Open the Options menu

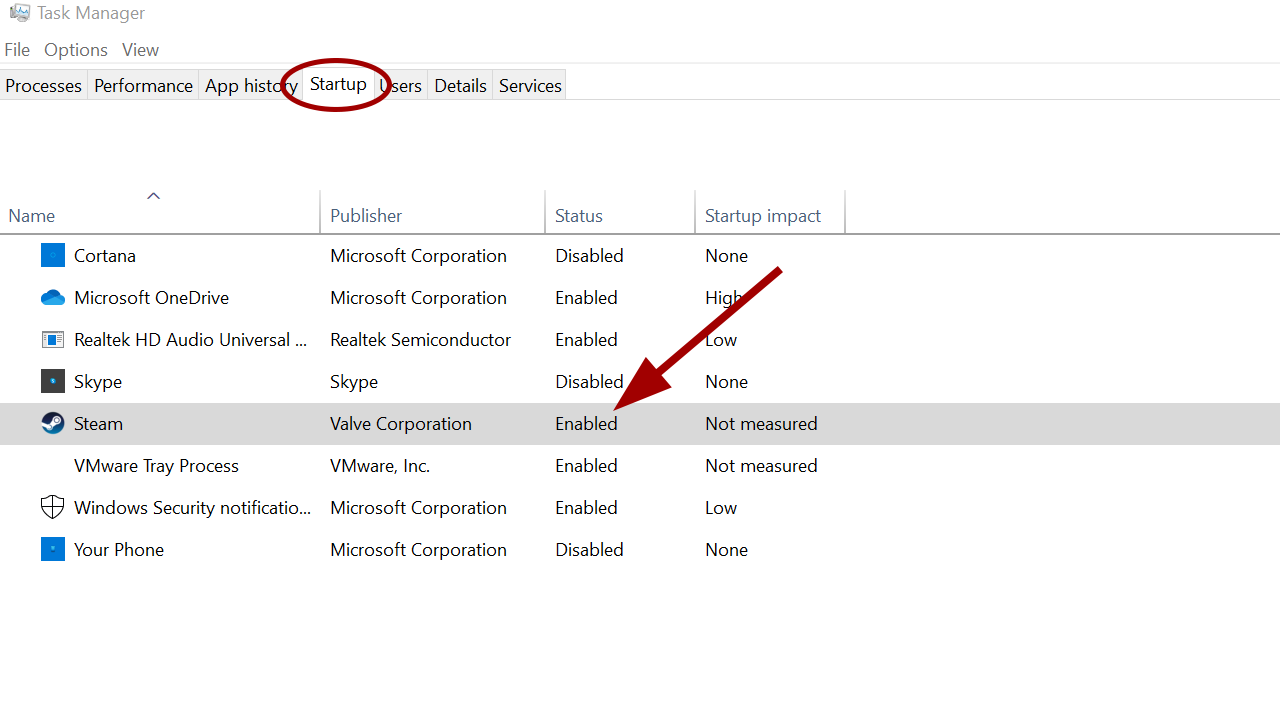point(76,50)
